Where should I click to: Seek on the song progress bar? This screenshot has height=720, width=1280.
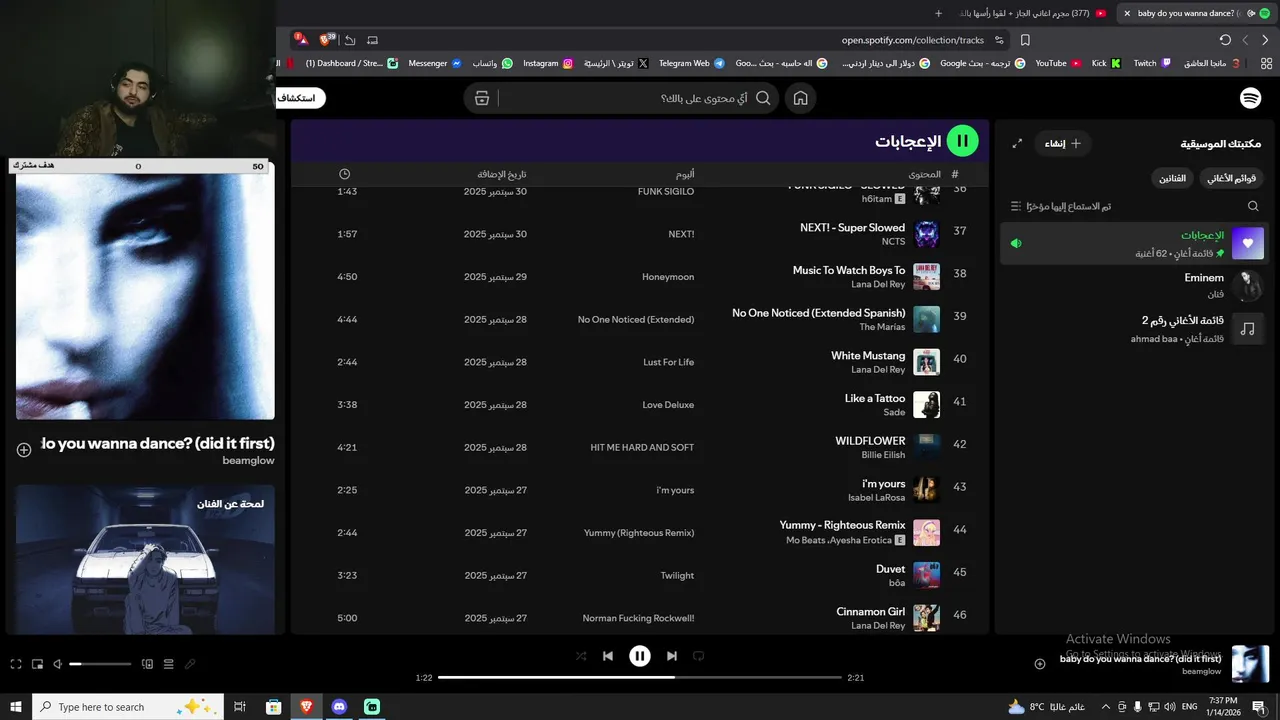(640, 677)
